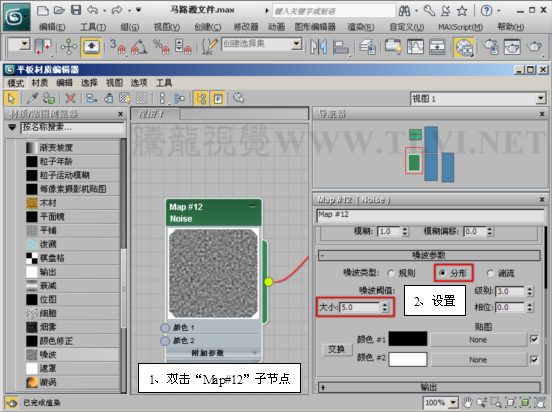Click the Map #12 name field
Image resolution: width=552 pixels, height=412 pixels.
click(x=430, y=214)
